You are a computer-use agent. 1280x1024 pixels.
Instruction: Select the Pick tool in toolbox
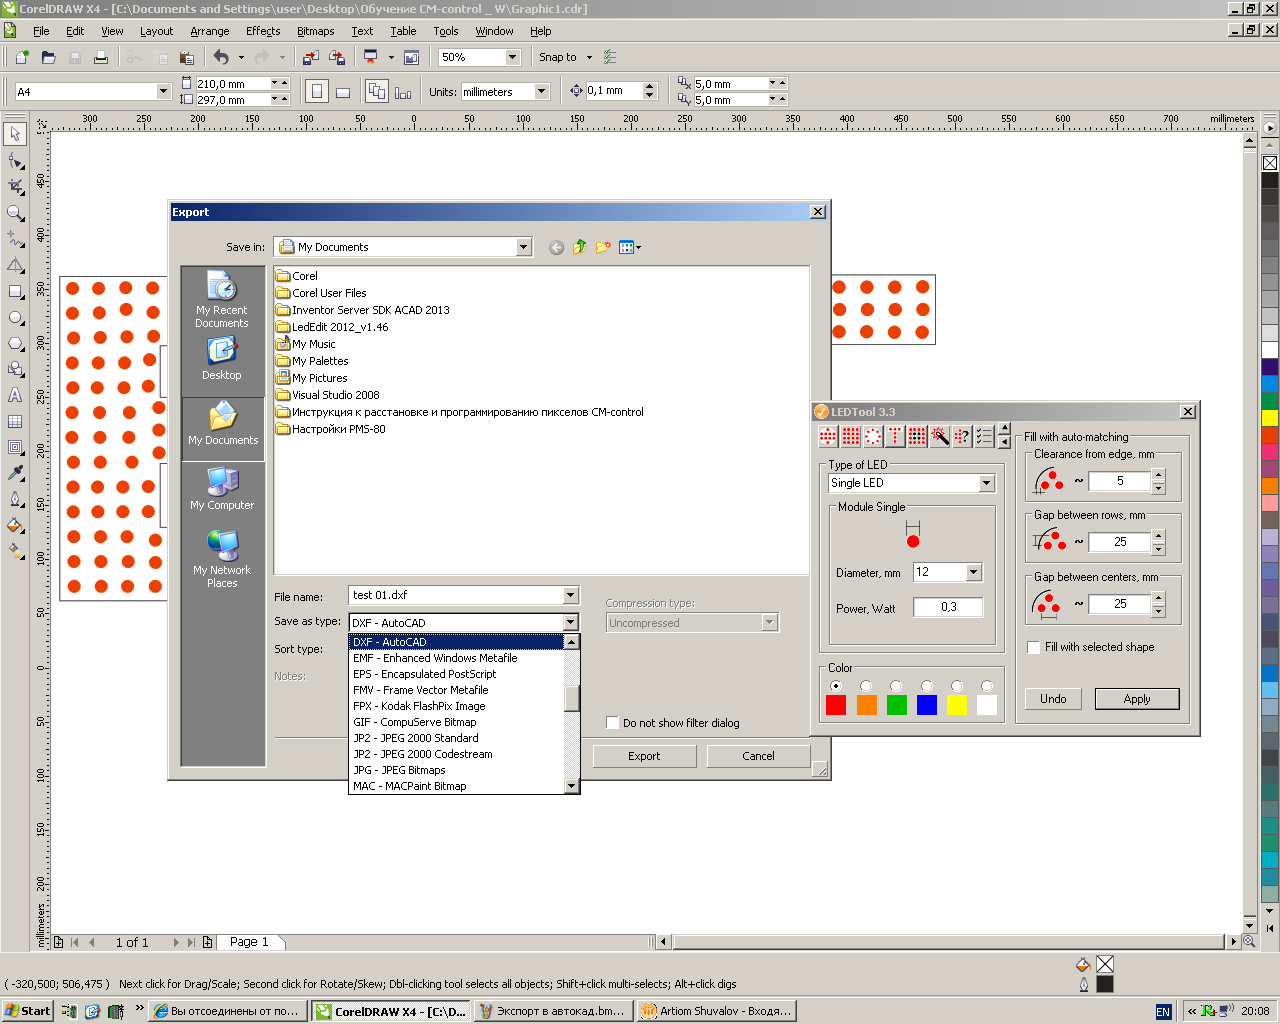click(x=15, y=134)
